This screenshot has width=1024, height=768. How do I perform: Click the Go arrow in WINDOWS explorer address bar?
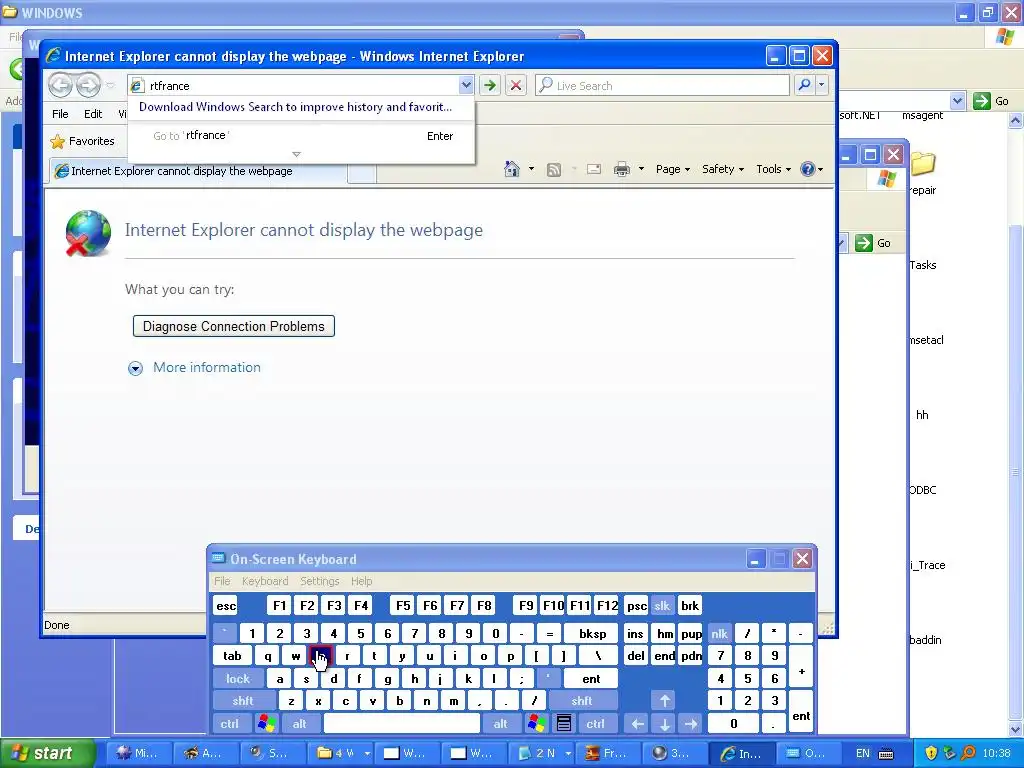pos(991,101)
